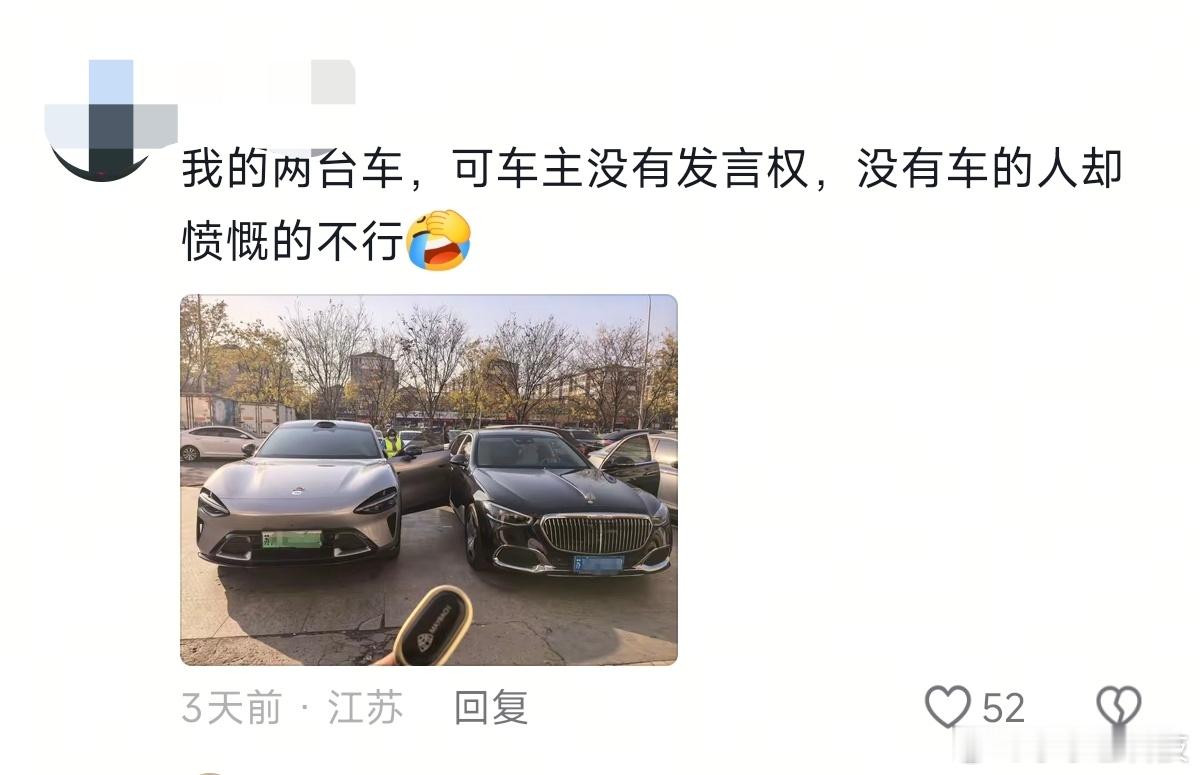Like the comment with the heart icon
This screenshot has width=1200, height=775.
pyautogui.click(x=947, y=707)
